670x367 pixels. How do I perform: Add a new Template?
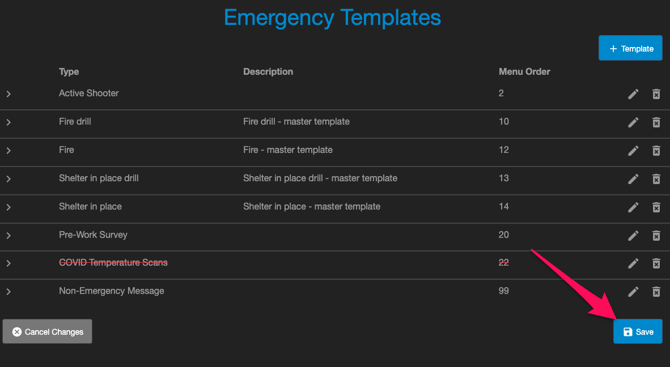pos(631,48)
